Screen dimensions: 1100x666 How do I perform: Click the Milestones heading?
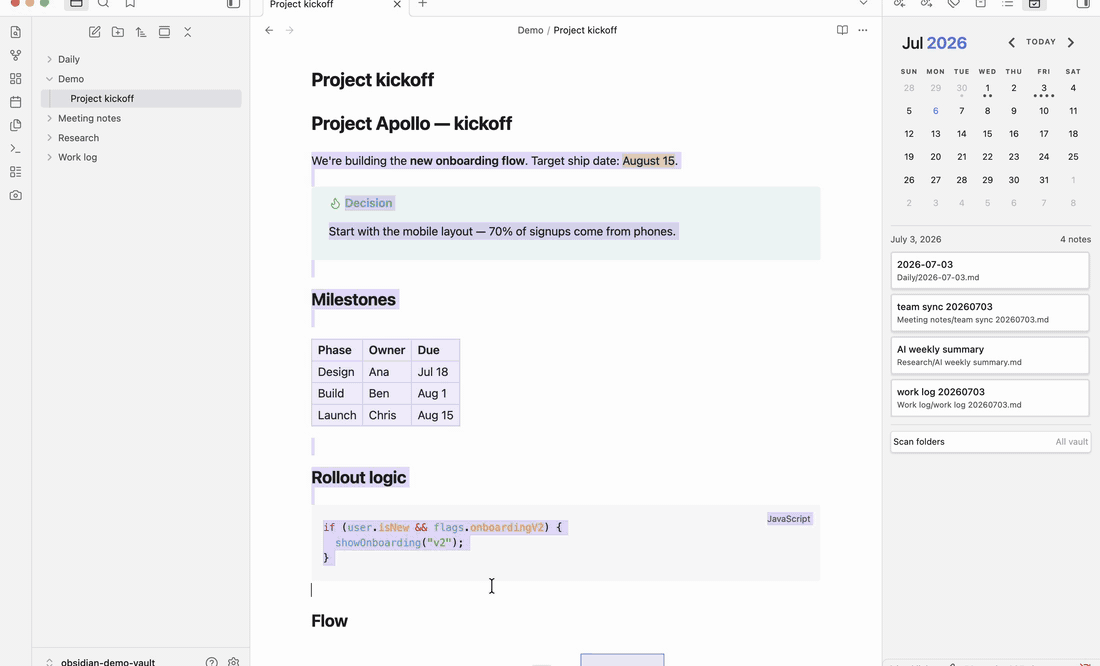[x=354, y=300]
